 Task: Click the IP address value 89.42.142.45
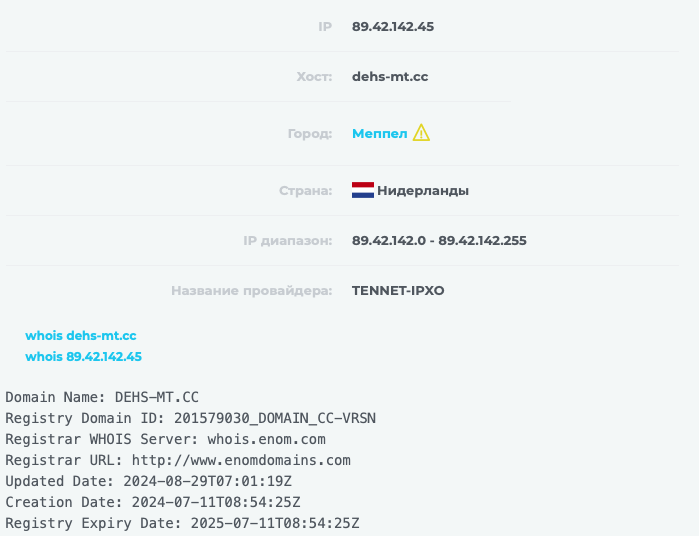click(x=393, y=26)
